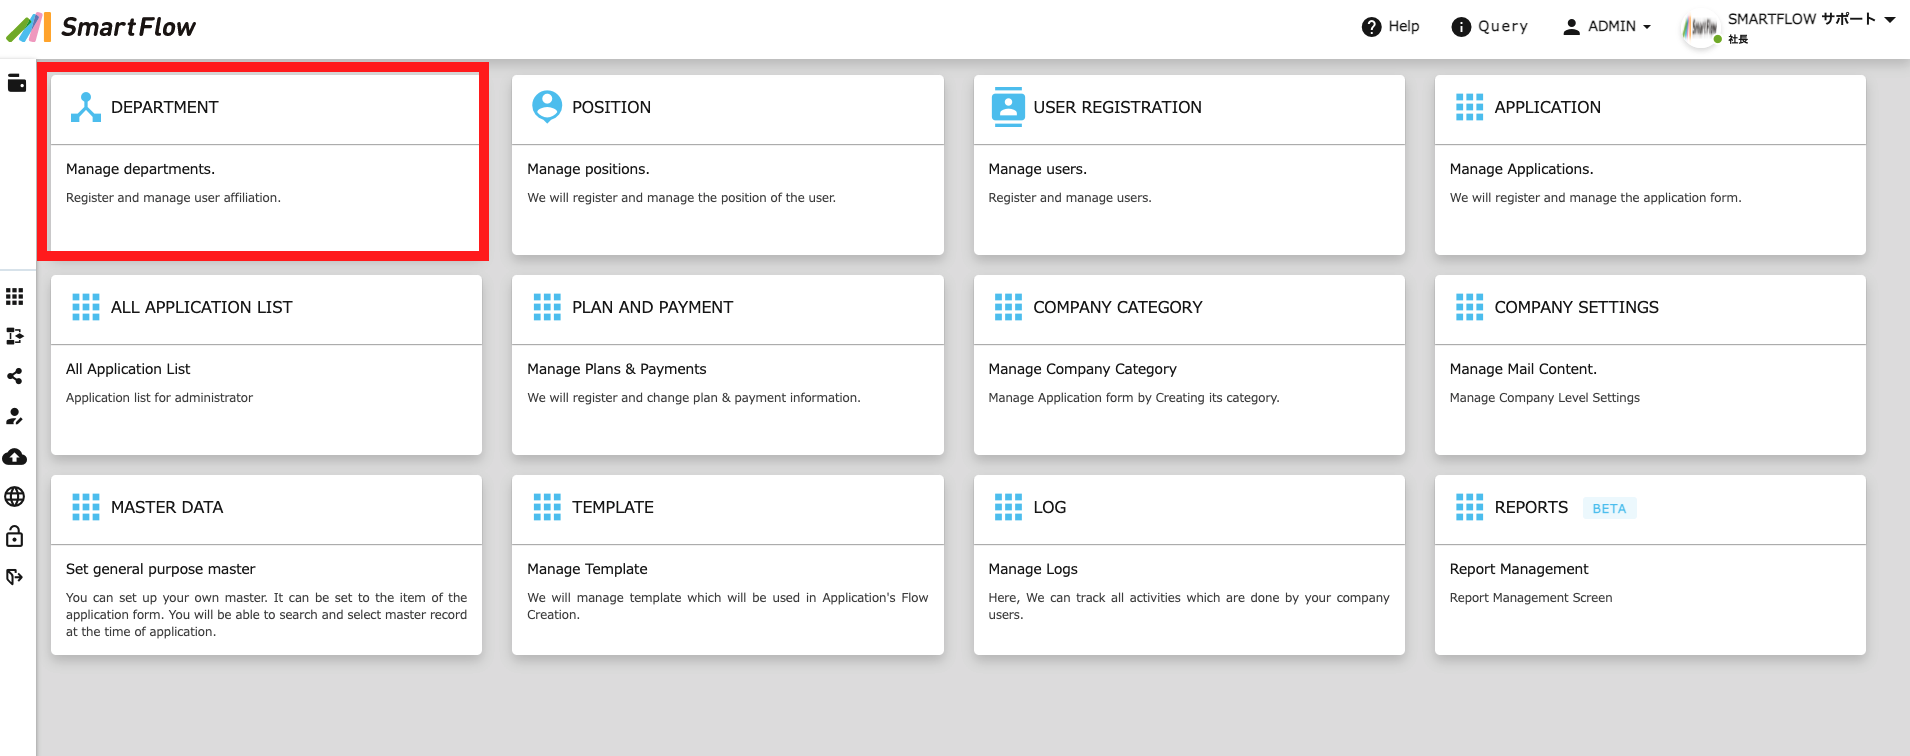The image size is (1910, 756).
Task: Open the User Registration card
Action: click(1189, 165)
